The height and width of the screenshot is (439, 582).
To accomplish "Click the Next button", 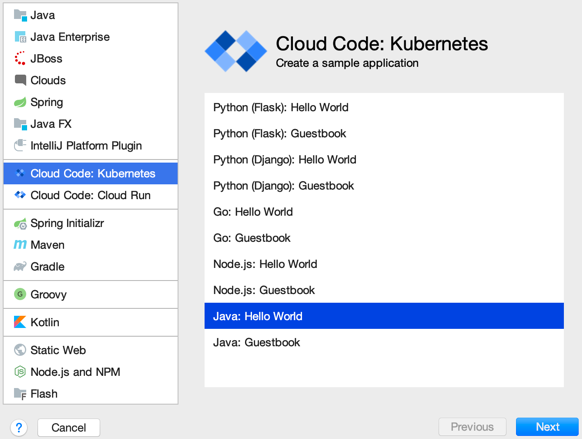I will pos(547,427).
